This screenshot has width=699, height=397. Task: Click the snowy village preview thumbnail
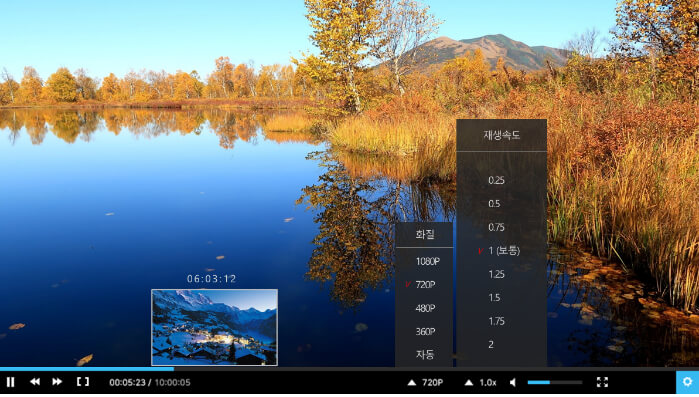pyautogui.click(x=214, y=327)
